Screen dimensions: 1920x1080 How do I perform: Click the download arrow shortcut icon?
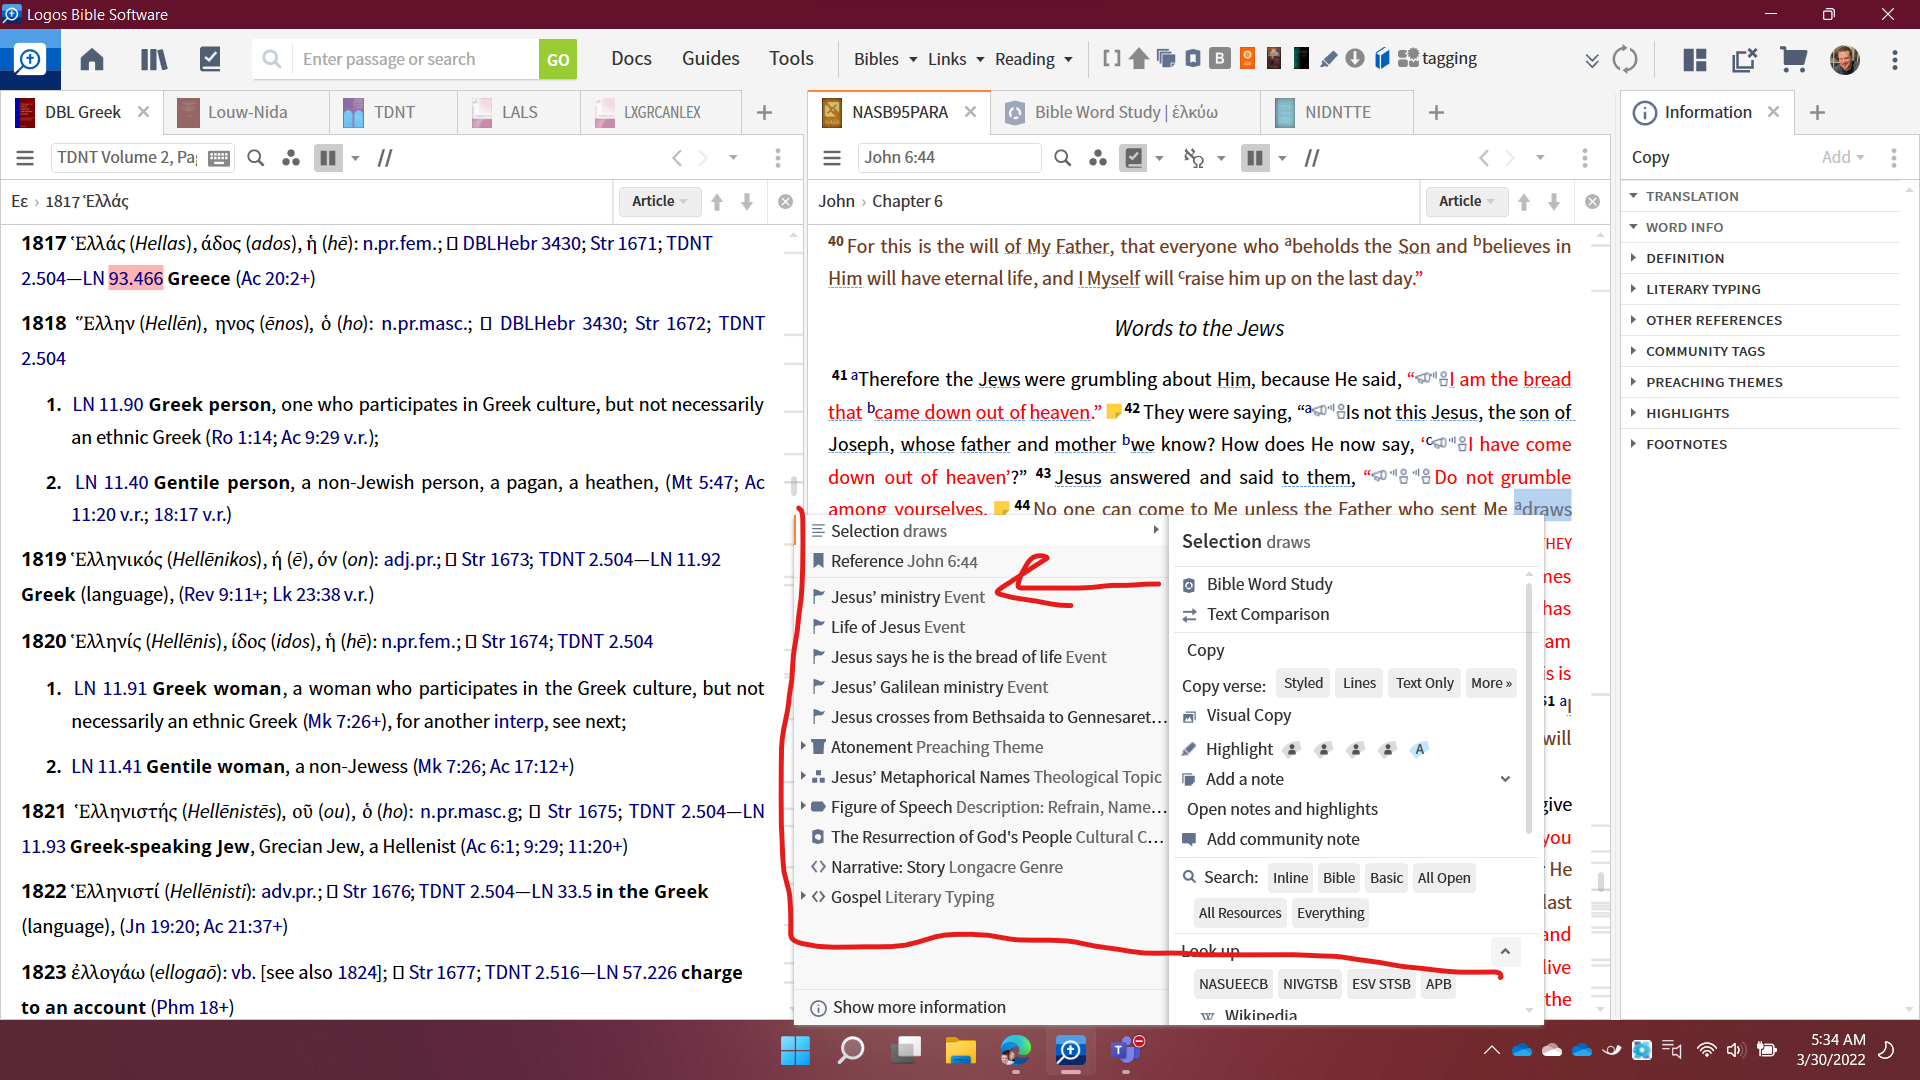coord(1355,58)
